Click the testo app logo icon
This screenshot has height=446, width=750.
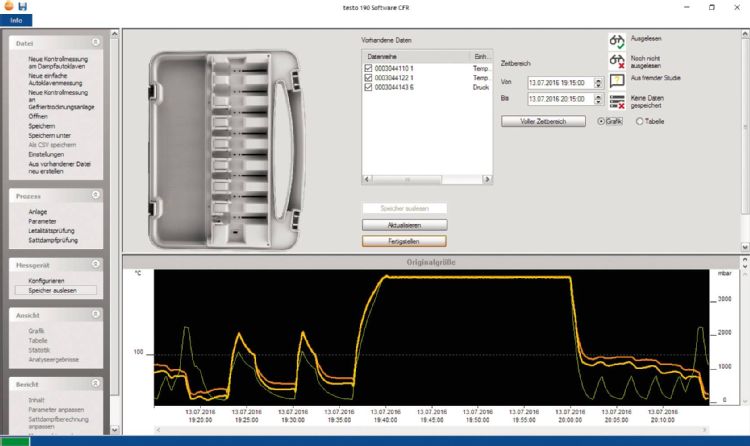tap(9, 7)
